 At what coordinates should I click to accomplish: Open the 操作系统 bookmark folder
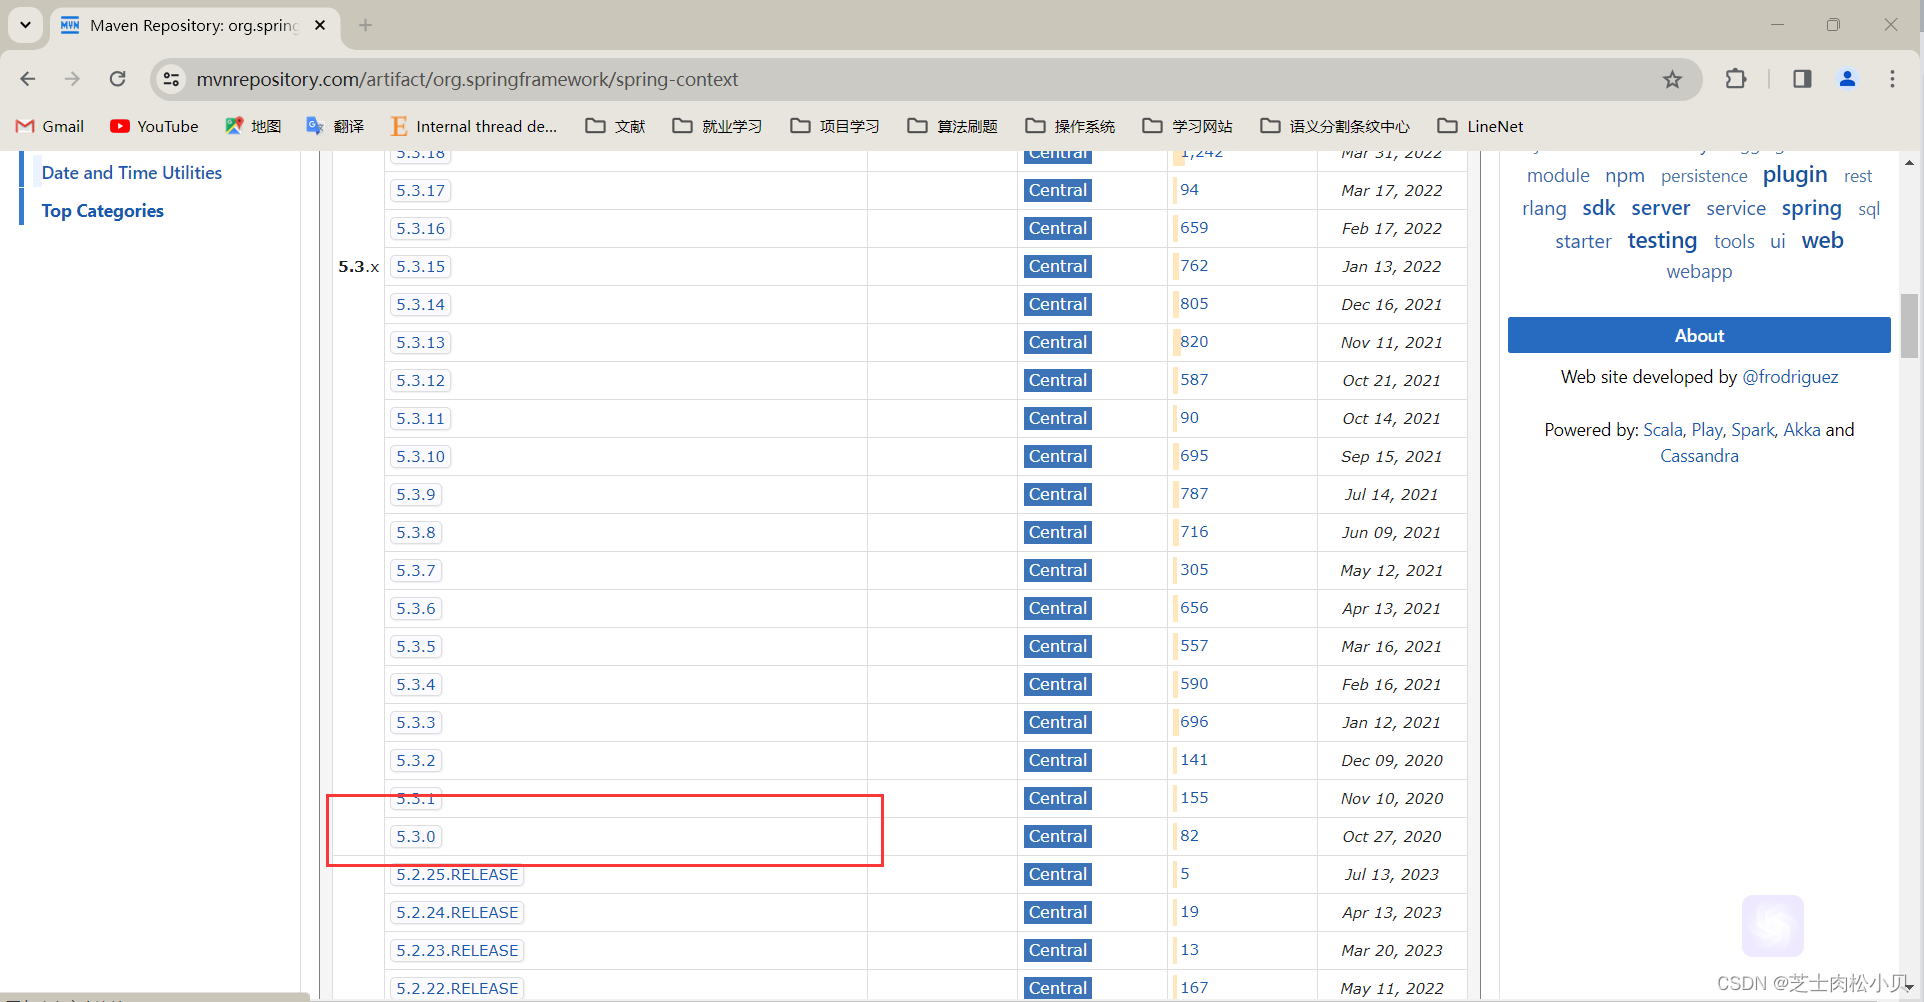click(x=1070, y=126)
